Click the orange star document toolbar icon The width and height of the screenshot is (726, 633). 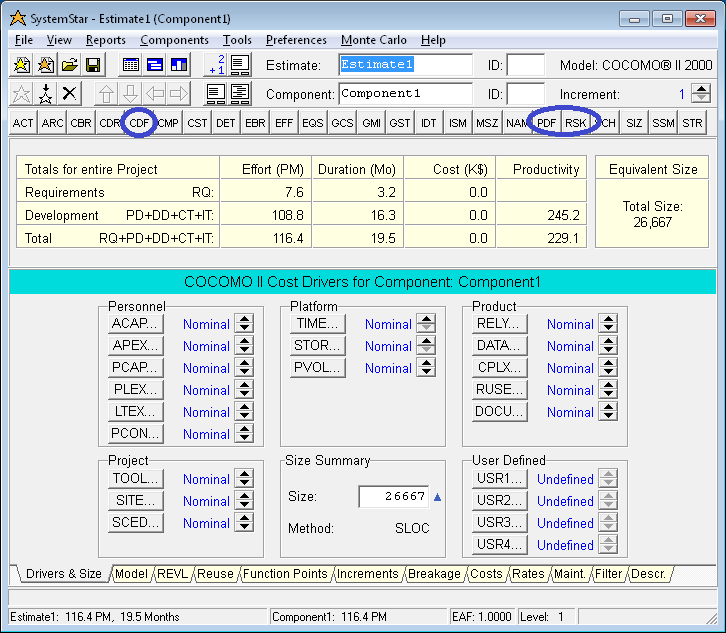[45, 65]
